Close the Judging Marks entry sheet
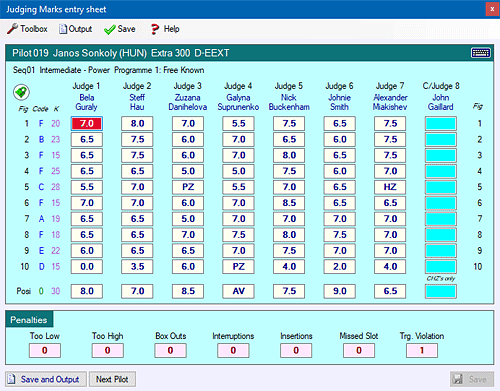Image resolution: width=500 pixels, height=391 pixels. click(x=492, y=9)
